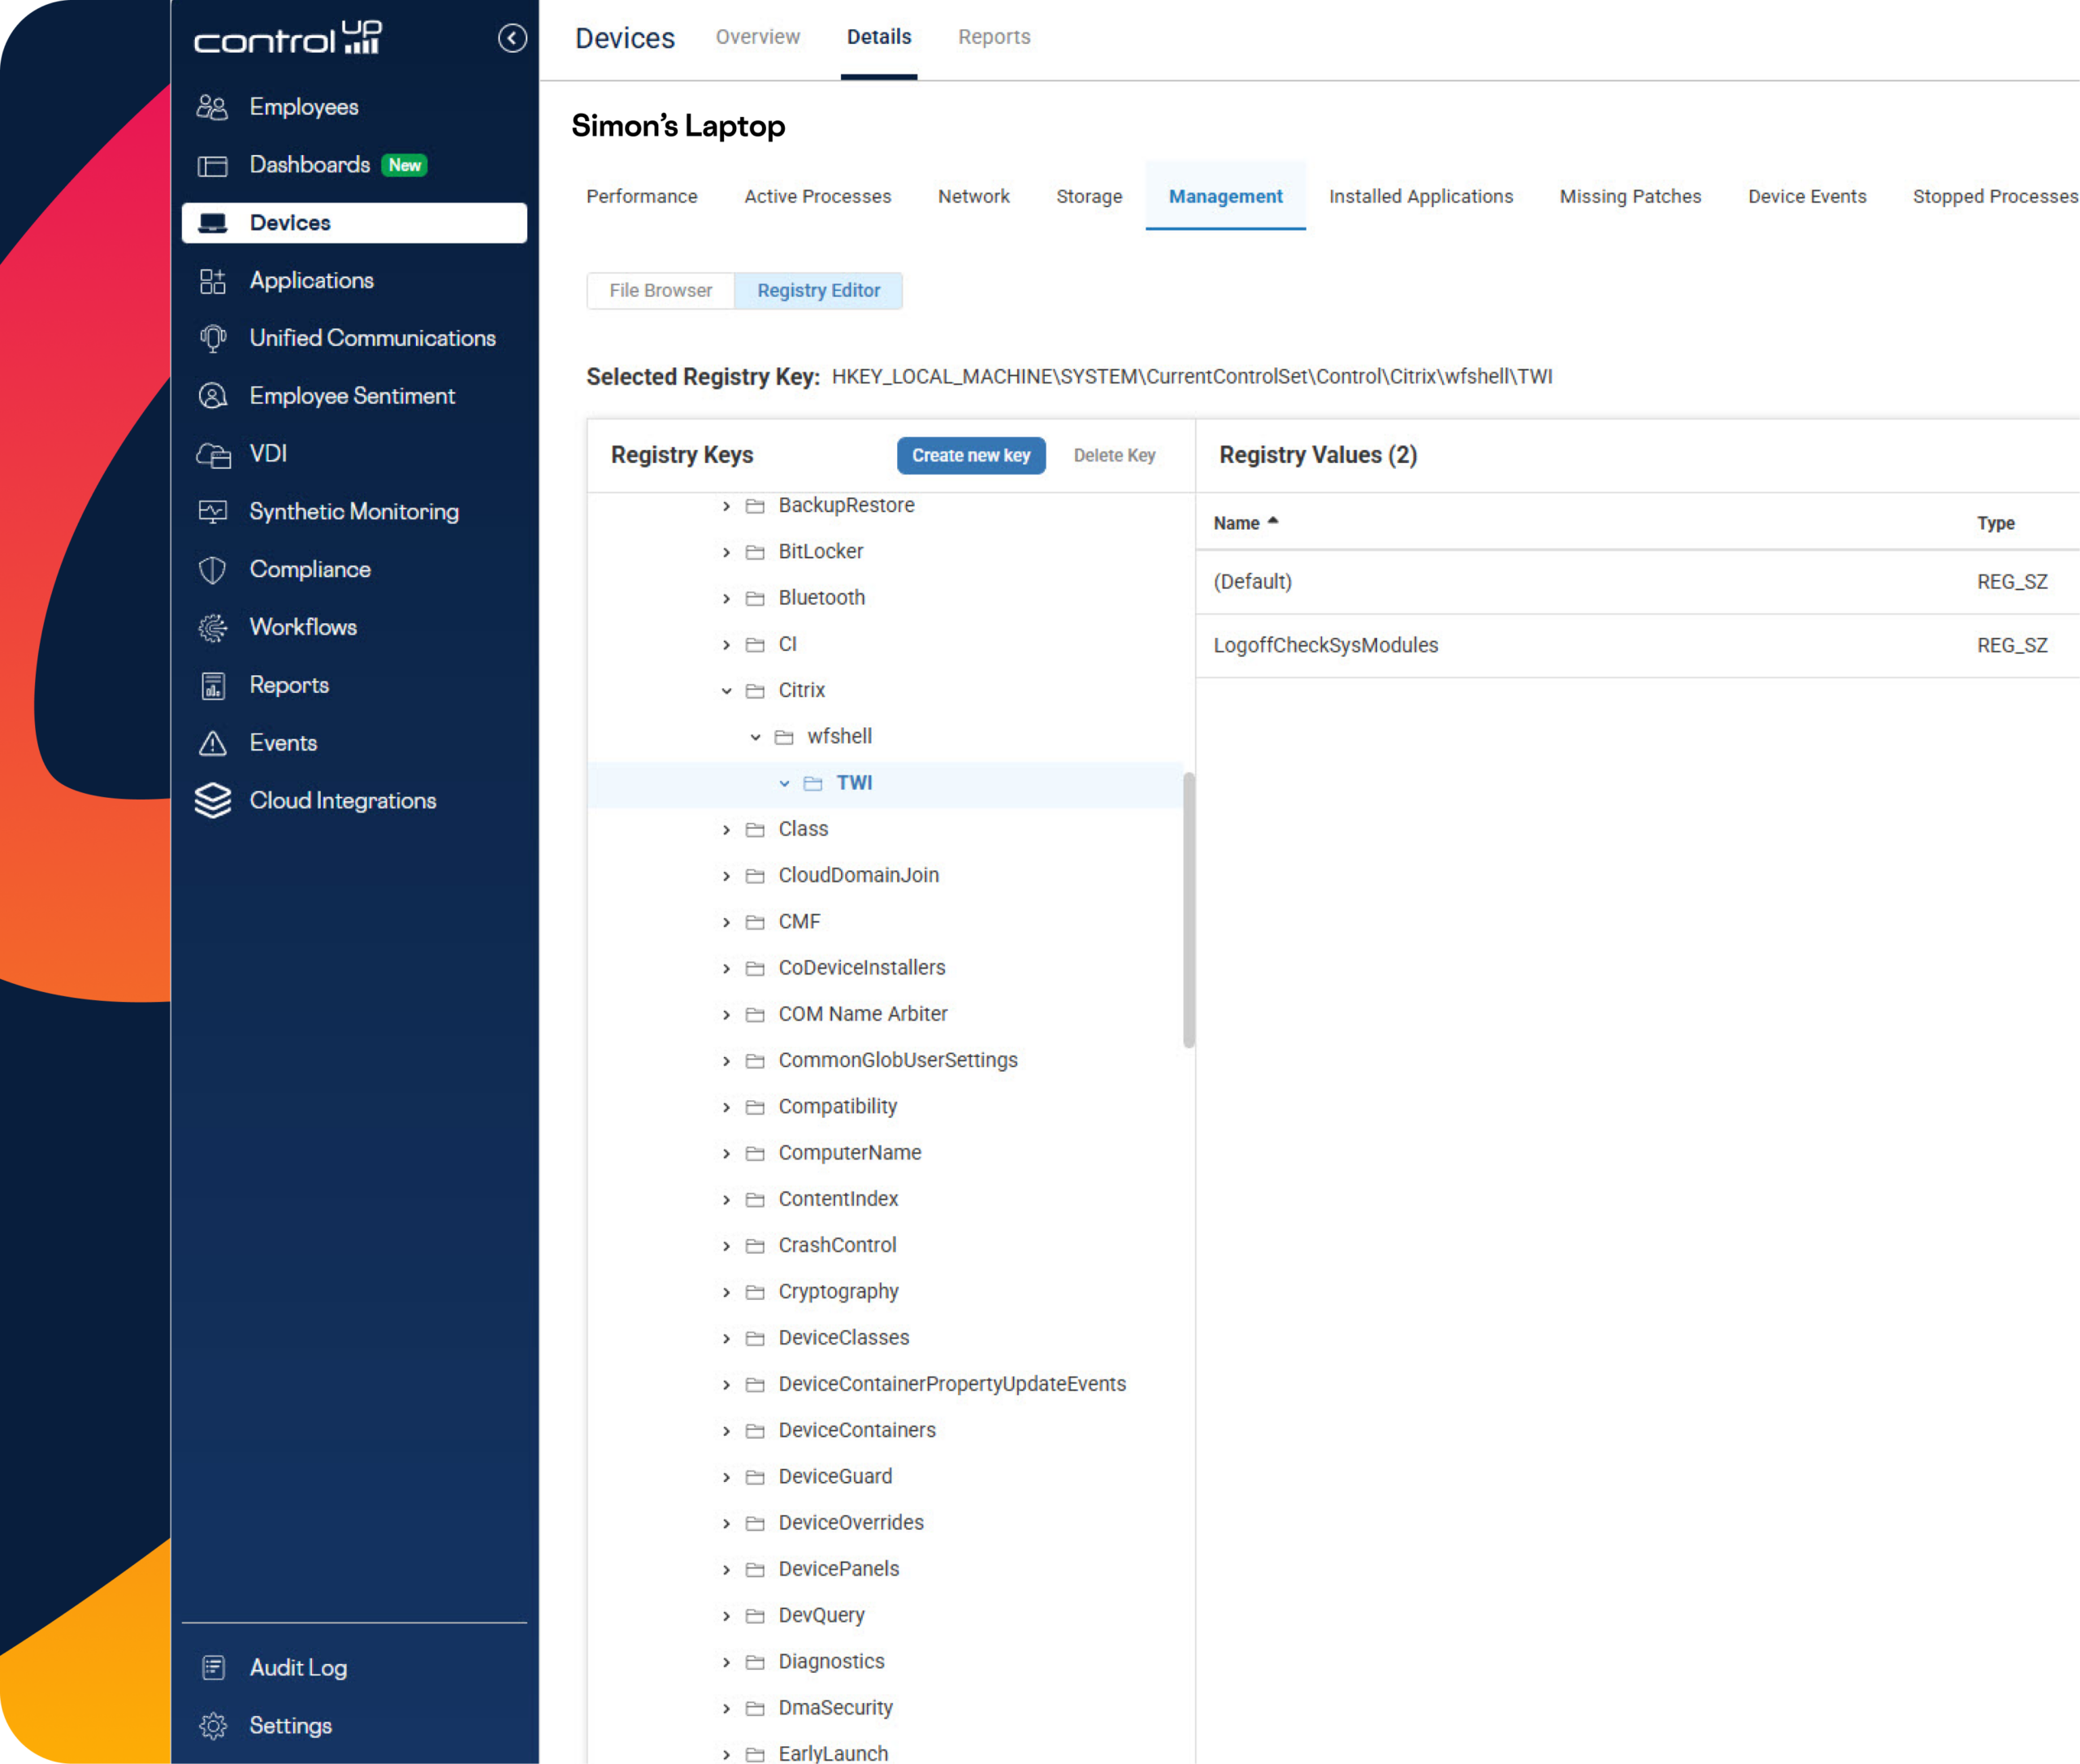Collapse the Citrix registry key

(727, 691)
